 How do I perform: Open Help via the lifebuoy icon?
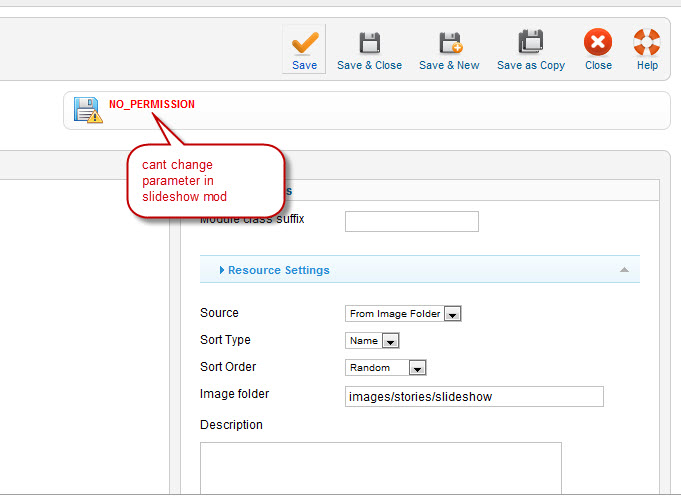pyautogui.click(x=647, y=43)
